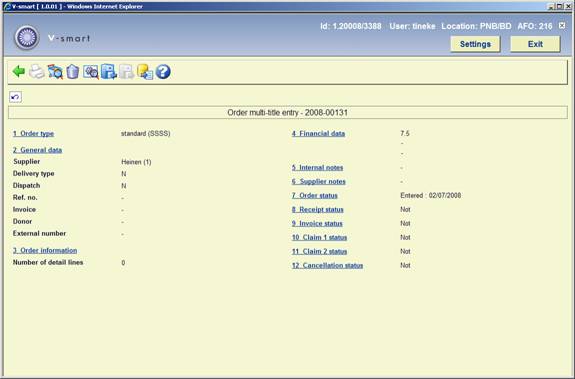Click the 'Donor' label

click(22, 221)
